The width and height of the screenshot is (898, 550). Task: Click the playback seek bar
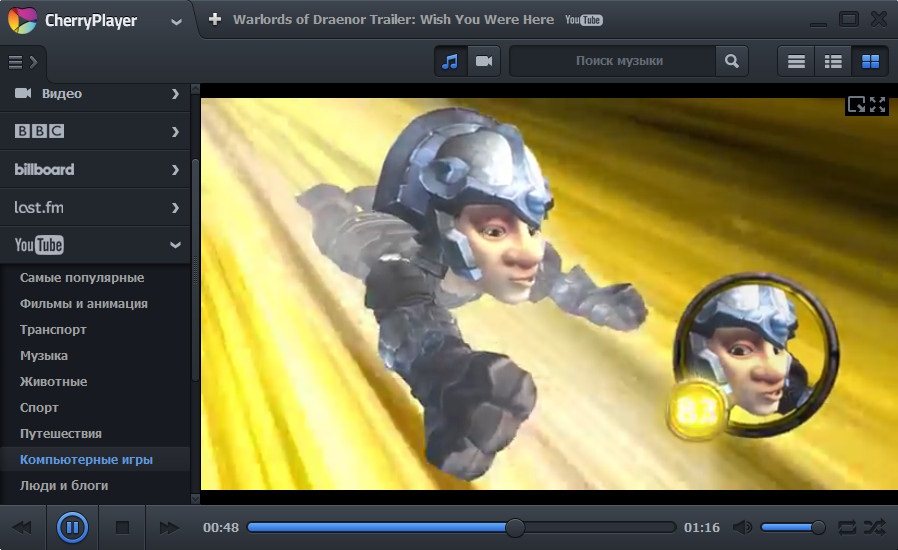click(x=462, y=527)
